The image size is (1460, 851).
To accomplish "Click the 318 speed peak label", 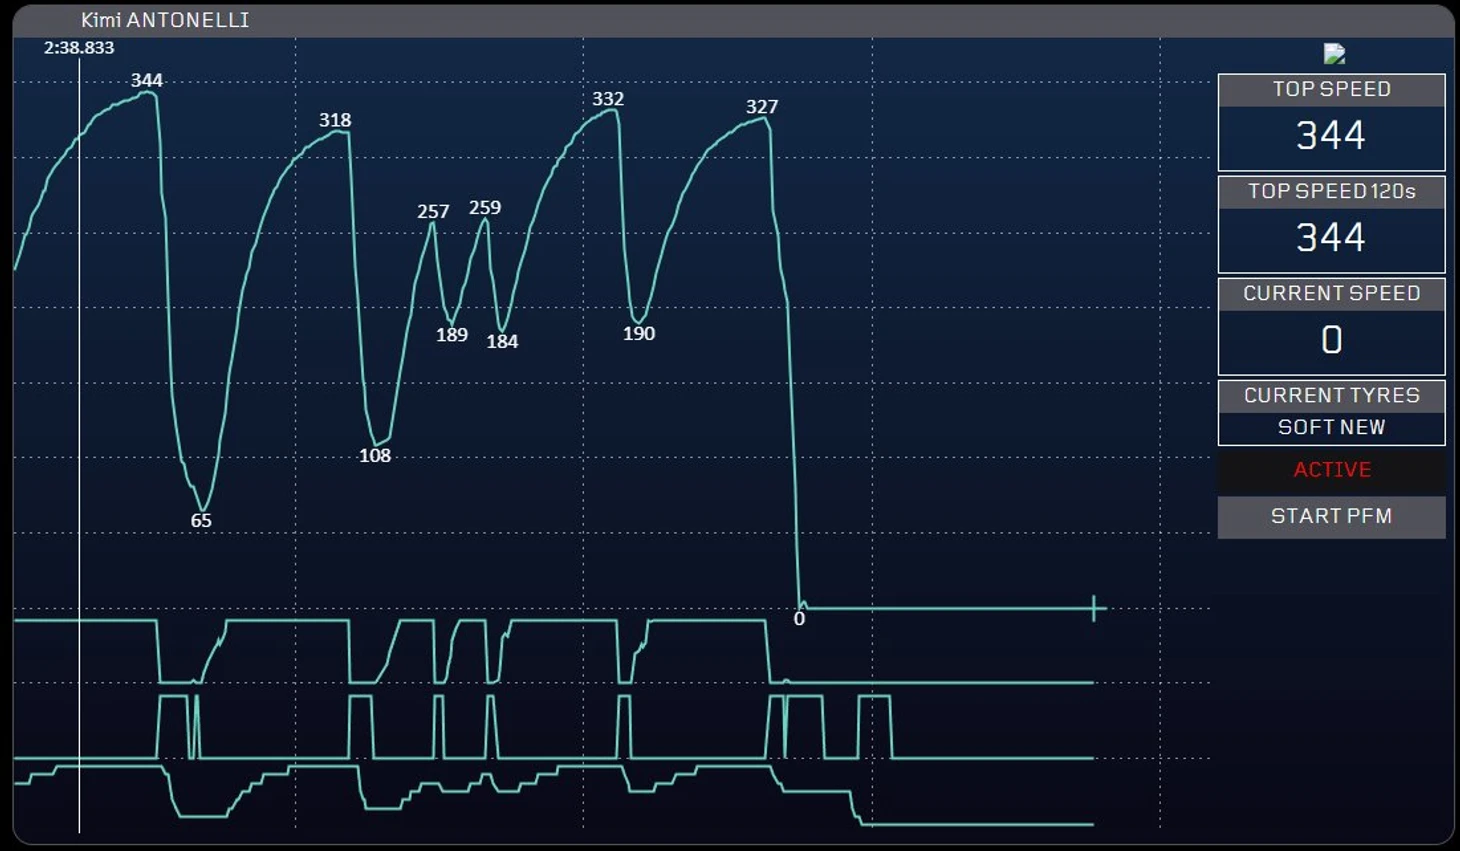I will [335, 120].
